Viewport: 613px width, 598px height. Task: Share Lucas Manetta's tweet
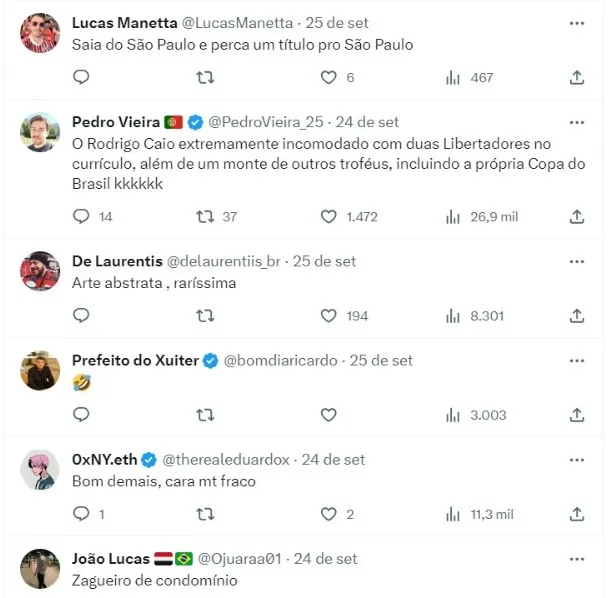(577, 77)
